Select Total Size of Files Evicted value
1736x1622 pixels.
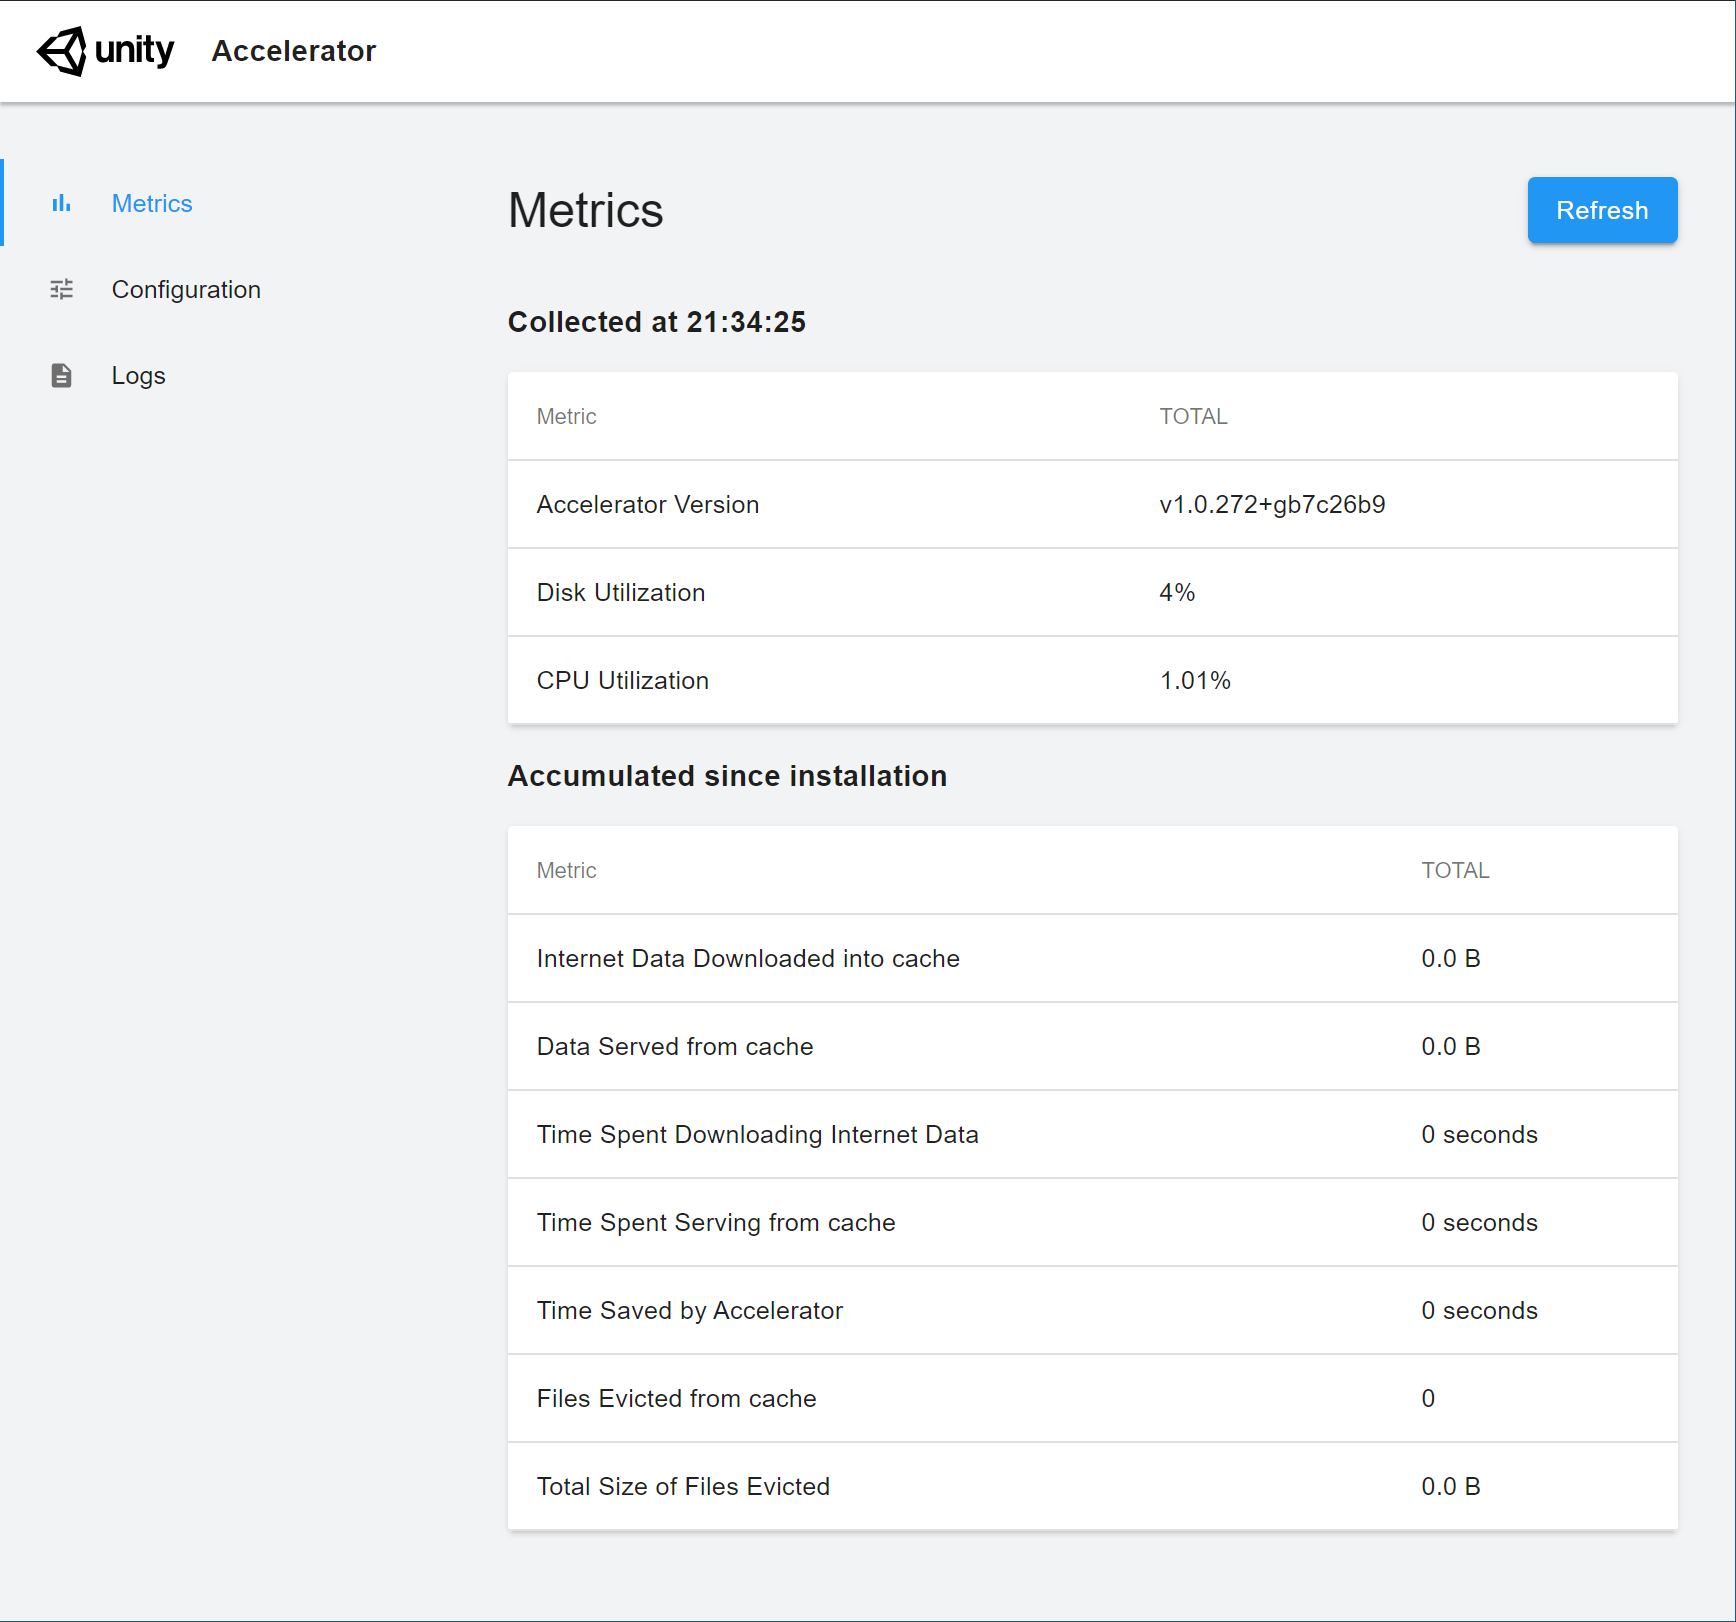[1451, 1486]
